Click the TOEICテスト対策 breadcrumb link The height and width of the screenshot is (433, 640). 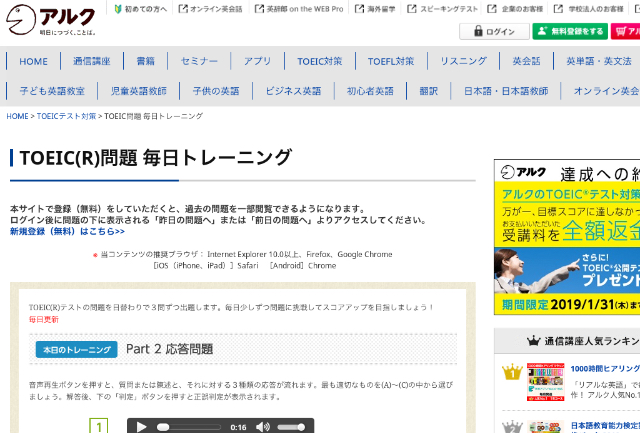[x=66, y=116]
